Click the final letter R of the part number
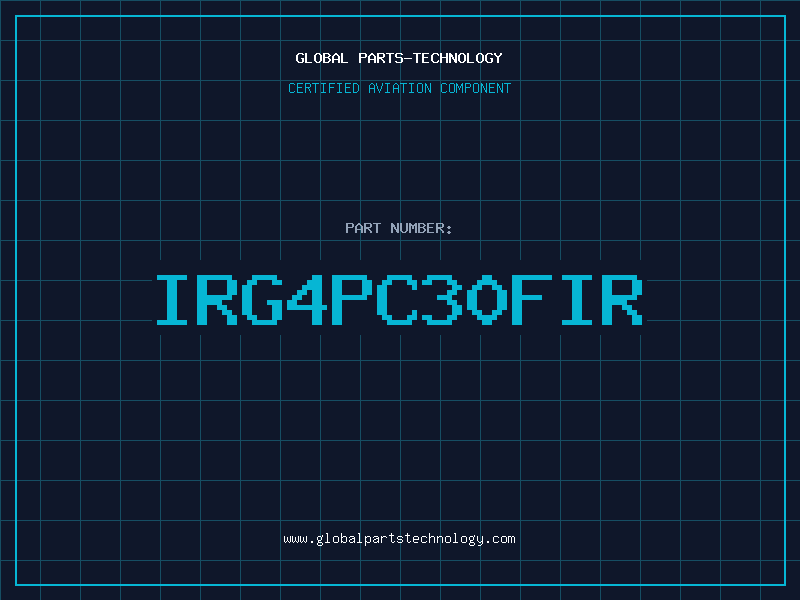Screen dimensions: 800x600 click(x=622, y=300)
